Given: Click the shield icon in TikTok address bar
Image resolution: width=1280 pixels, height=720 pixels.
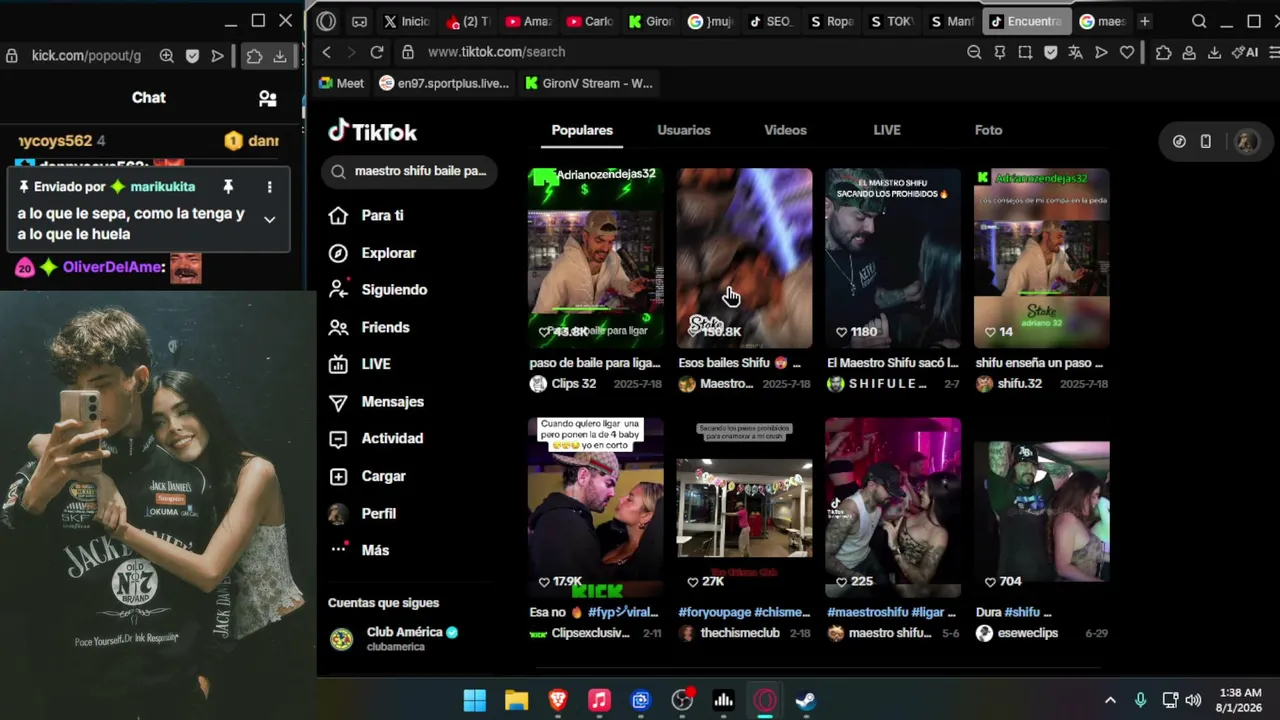Looking at the screenshot, I should 1050,53.
